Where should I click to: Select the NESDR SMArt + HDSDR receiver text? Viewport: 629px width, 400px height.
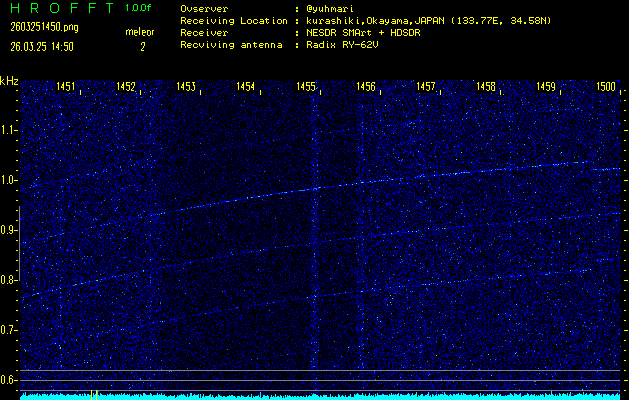372,32
